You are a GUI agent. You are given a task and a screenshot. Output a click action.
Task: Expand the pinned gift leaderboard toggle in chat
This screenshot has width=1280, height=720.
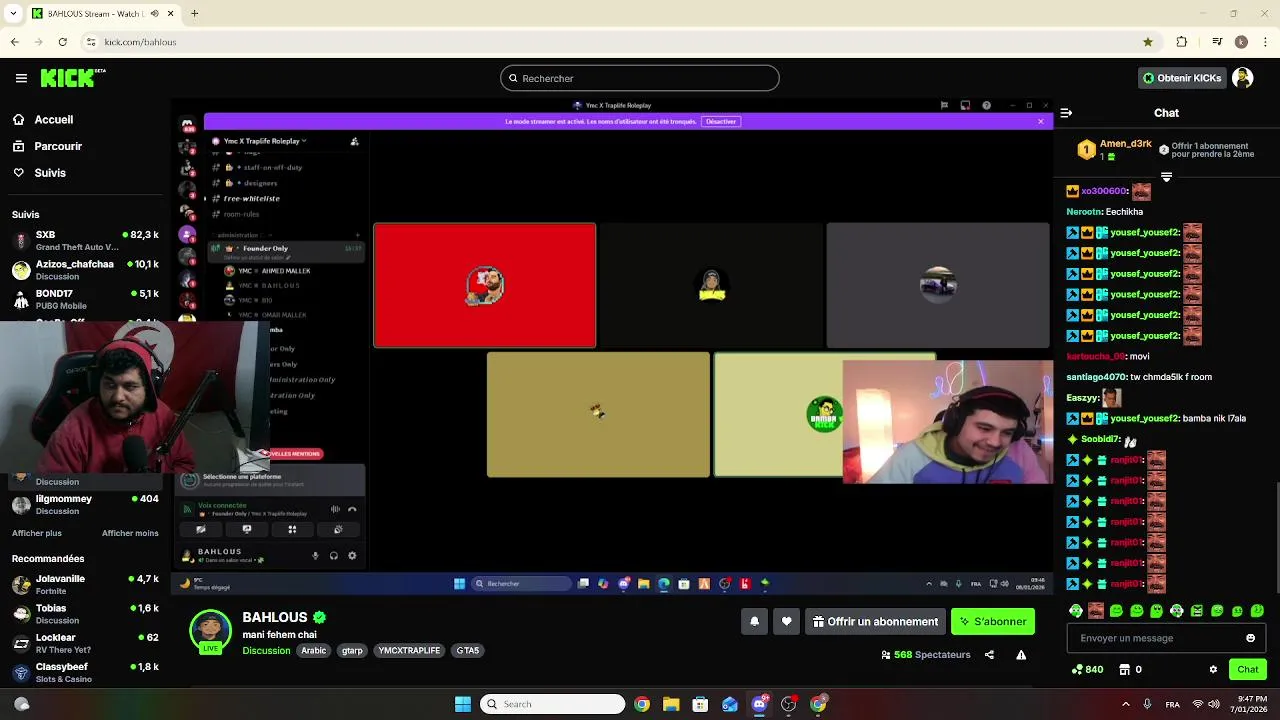pos(1166,177)
